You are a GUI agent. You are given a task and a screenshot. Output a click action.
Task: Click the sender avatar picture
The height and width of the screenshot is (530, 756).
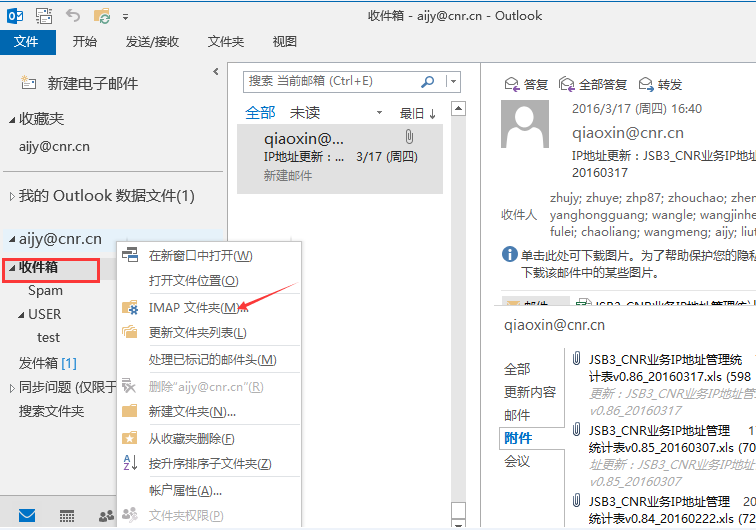(x=525, y=124)
